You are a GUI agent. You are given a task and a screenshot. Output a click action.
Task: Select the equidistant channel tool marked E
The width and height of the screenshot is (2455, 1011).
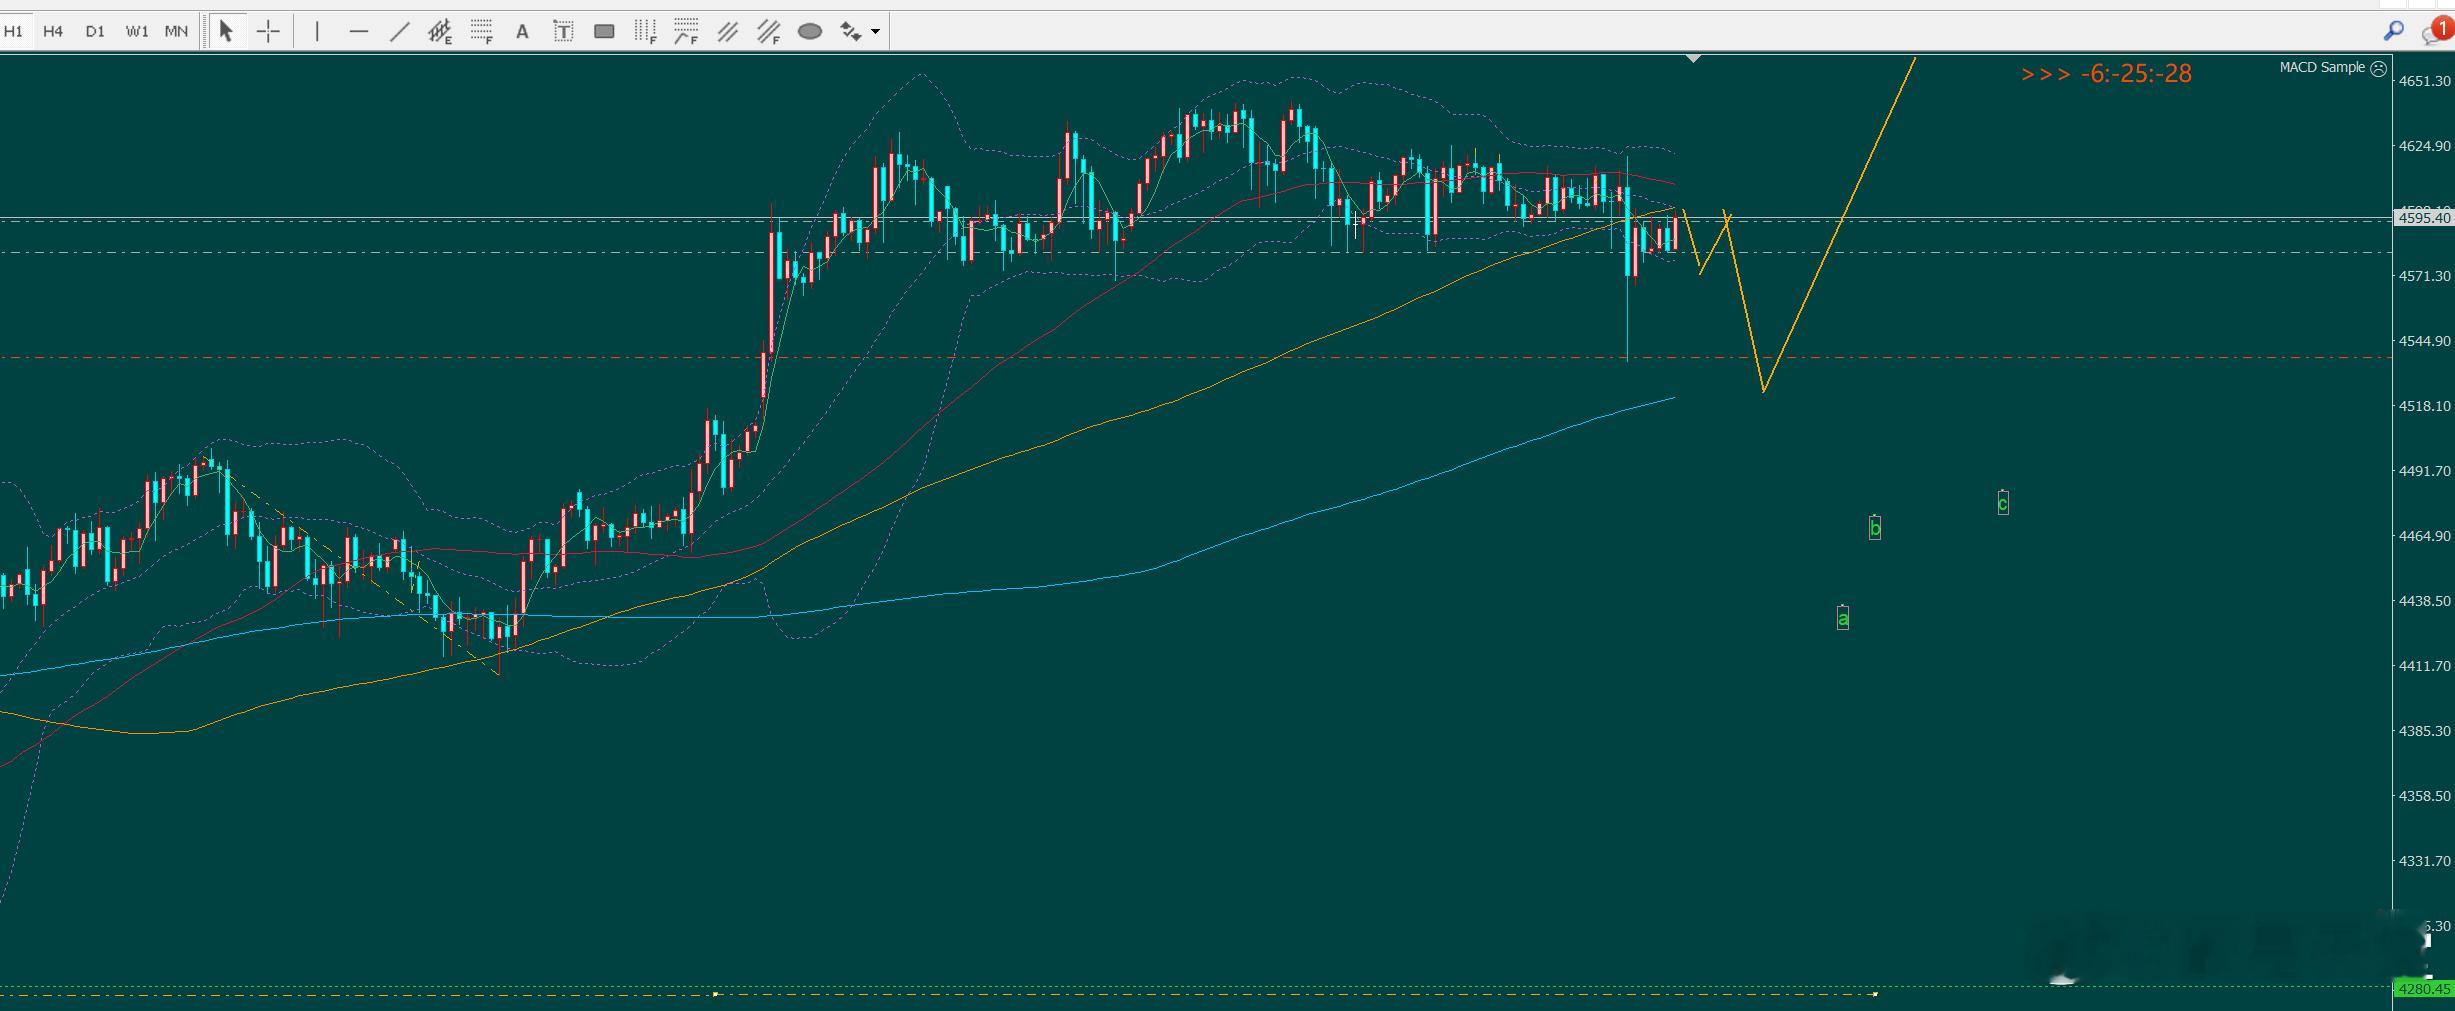pos(440,32)
